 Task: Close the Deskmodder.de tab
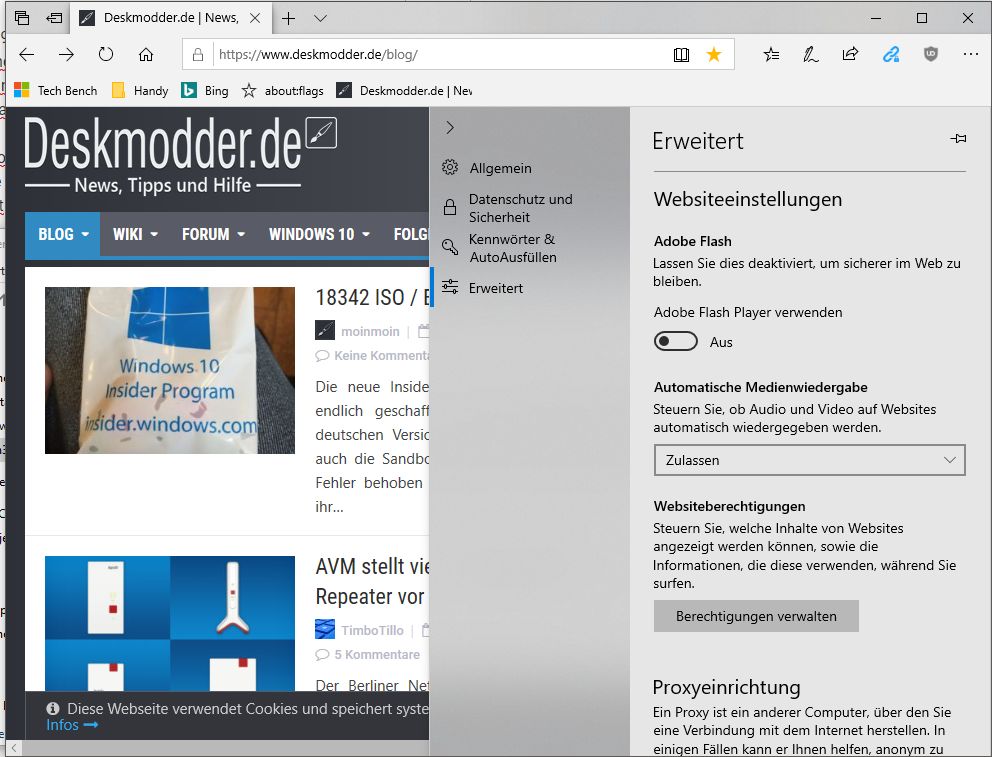255,18
